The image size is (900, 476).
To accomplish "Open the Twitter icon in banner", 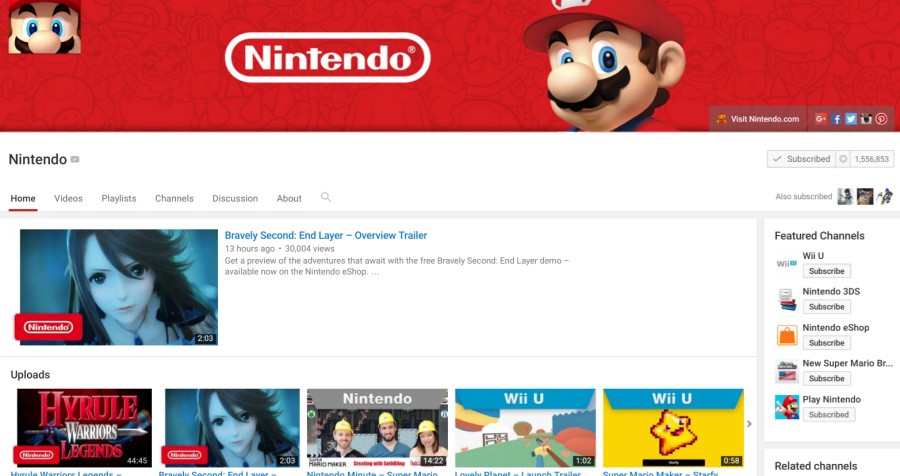I will [x=851, y=119].
